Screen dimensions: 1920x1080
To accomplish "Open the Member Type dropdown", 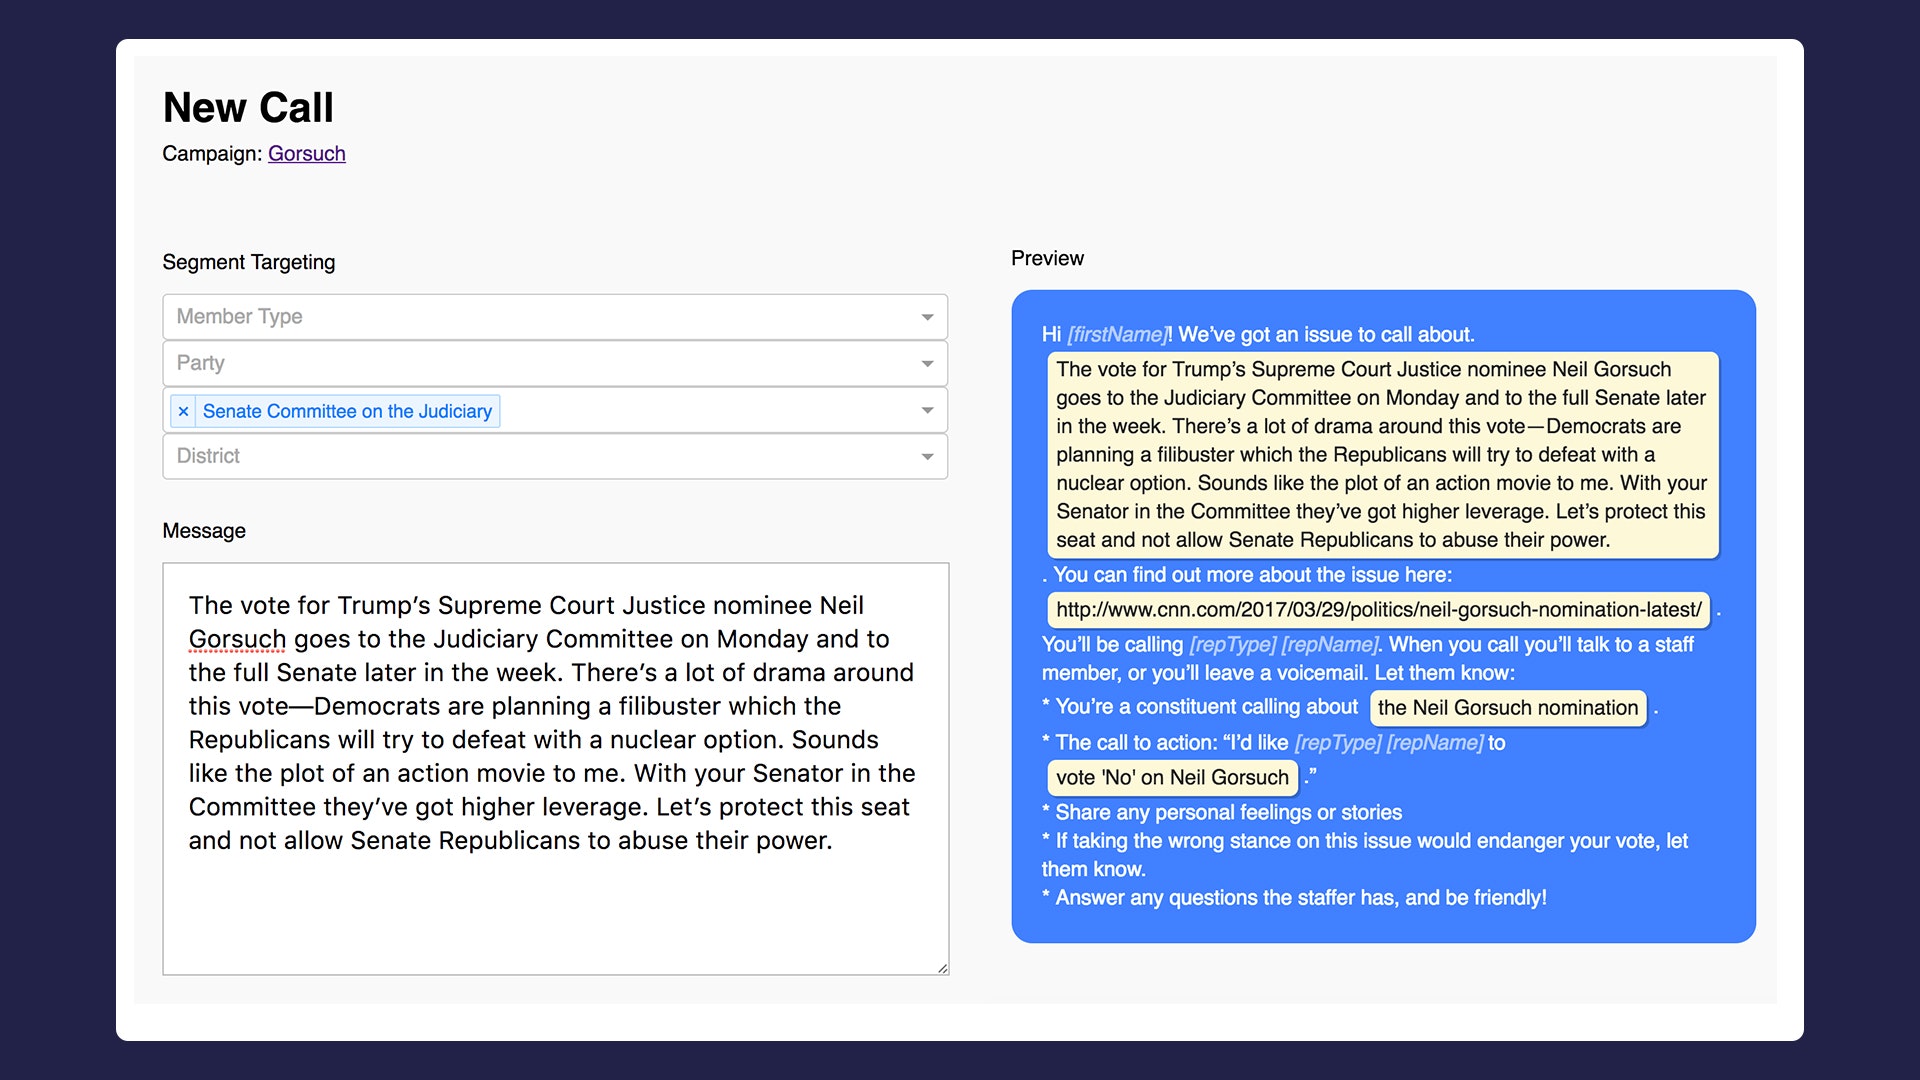I will [x=554, y=316].
